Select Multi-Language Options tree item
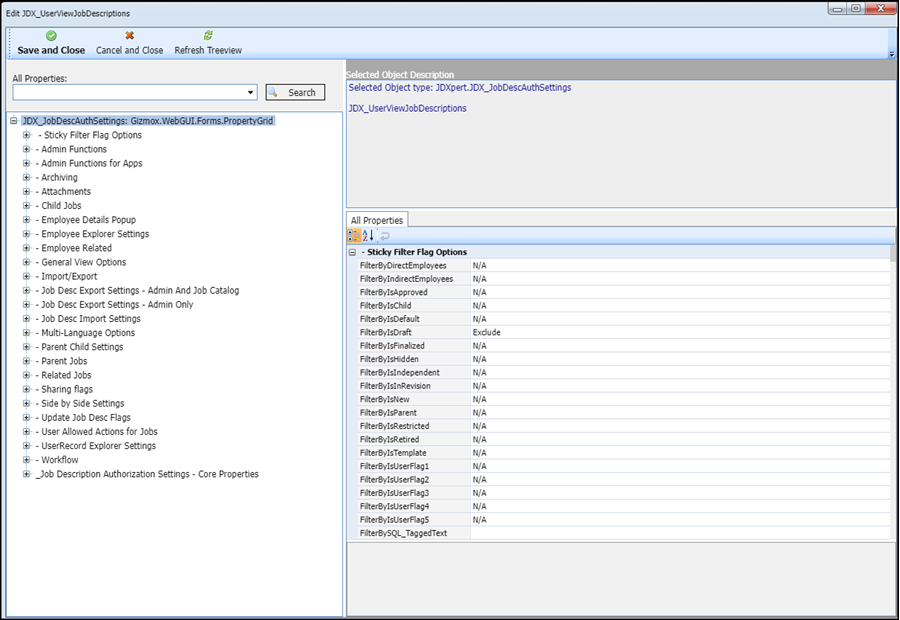The image size is (900, 620). pos(86,332)
